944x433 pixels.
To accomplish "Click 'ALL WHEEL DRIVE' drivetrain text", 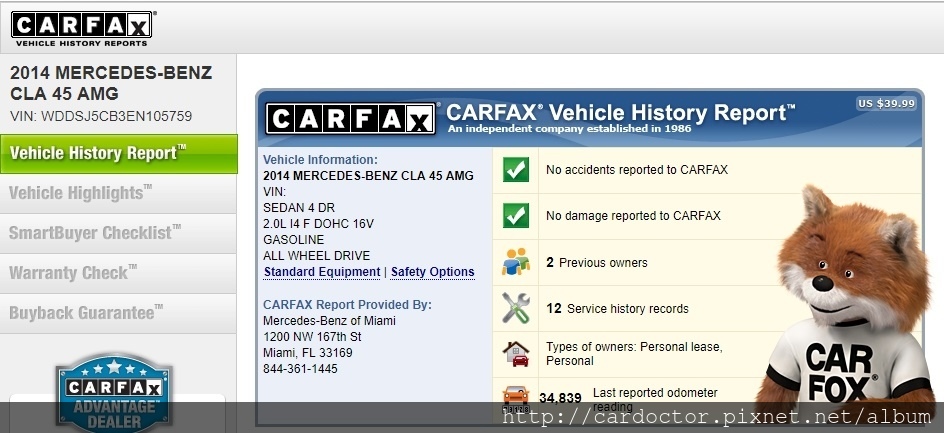I will [317, 256].
